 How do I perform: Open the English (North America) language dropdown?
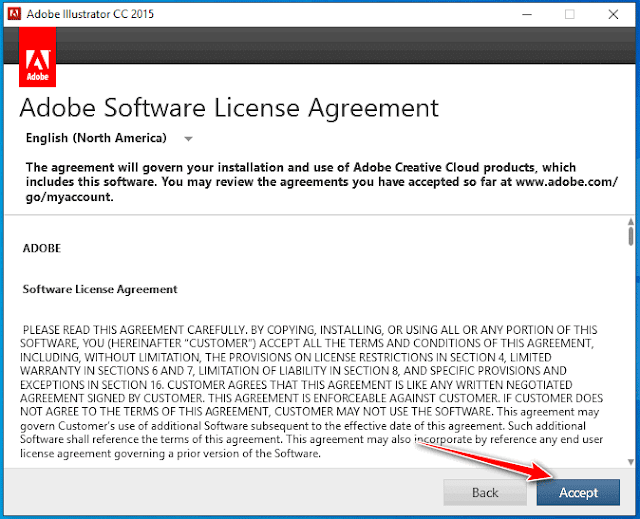pyautogui.click(x=109, y=138)
